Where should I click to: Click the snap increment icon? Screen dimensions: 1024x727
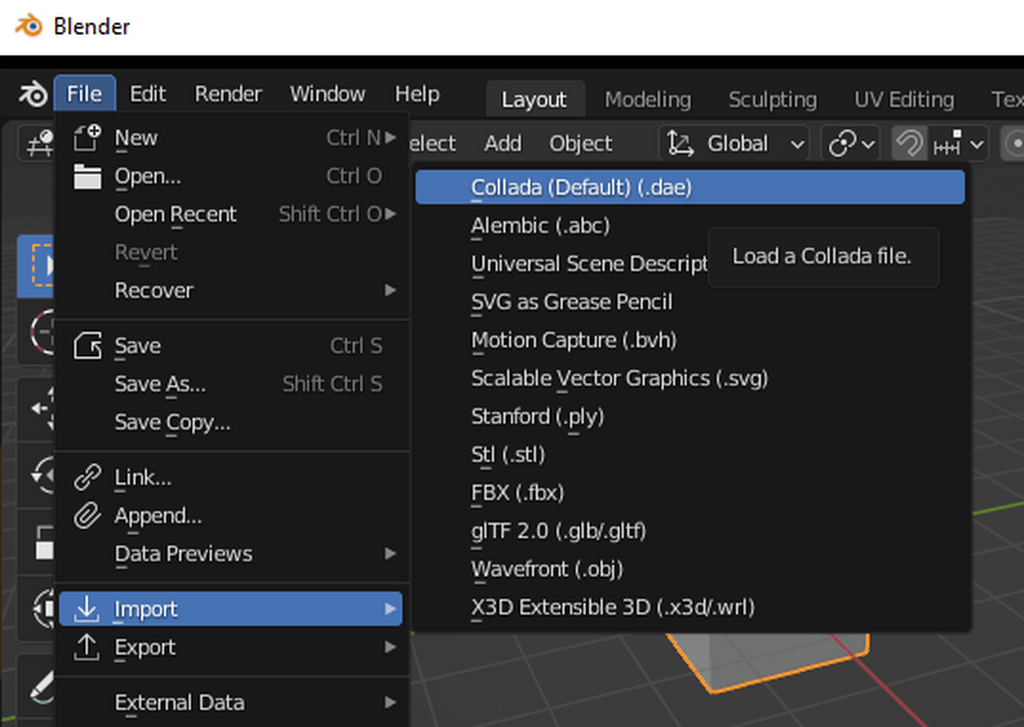click(948, 144)
